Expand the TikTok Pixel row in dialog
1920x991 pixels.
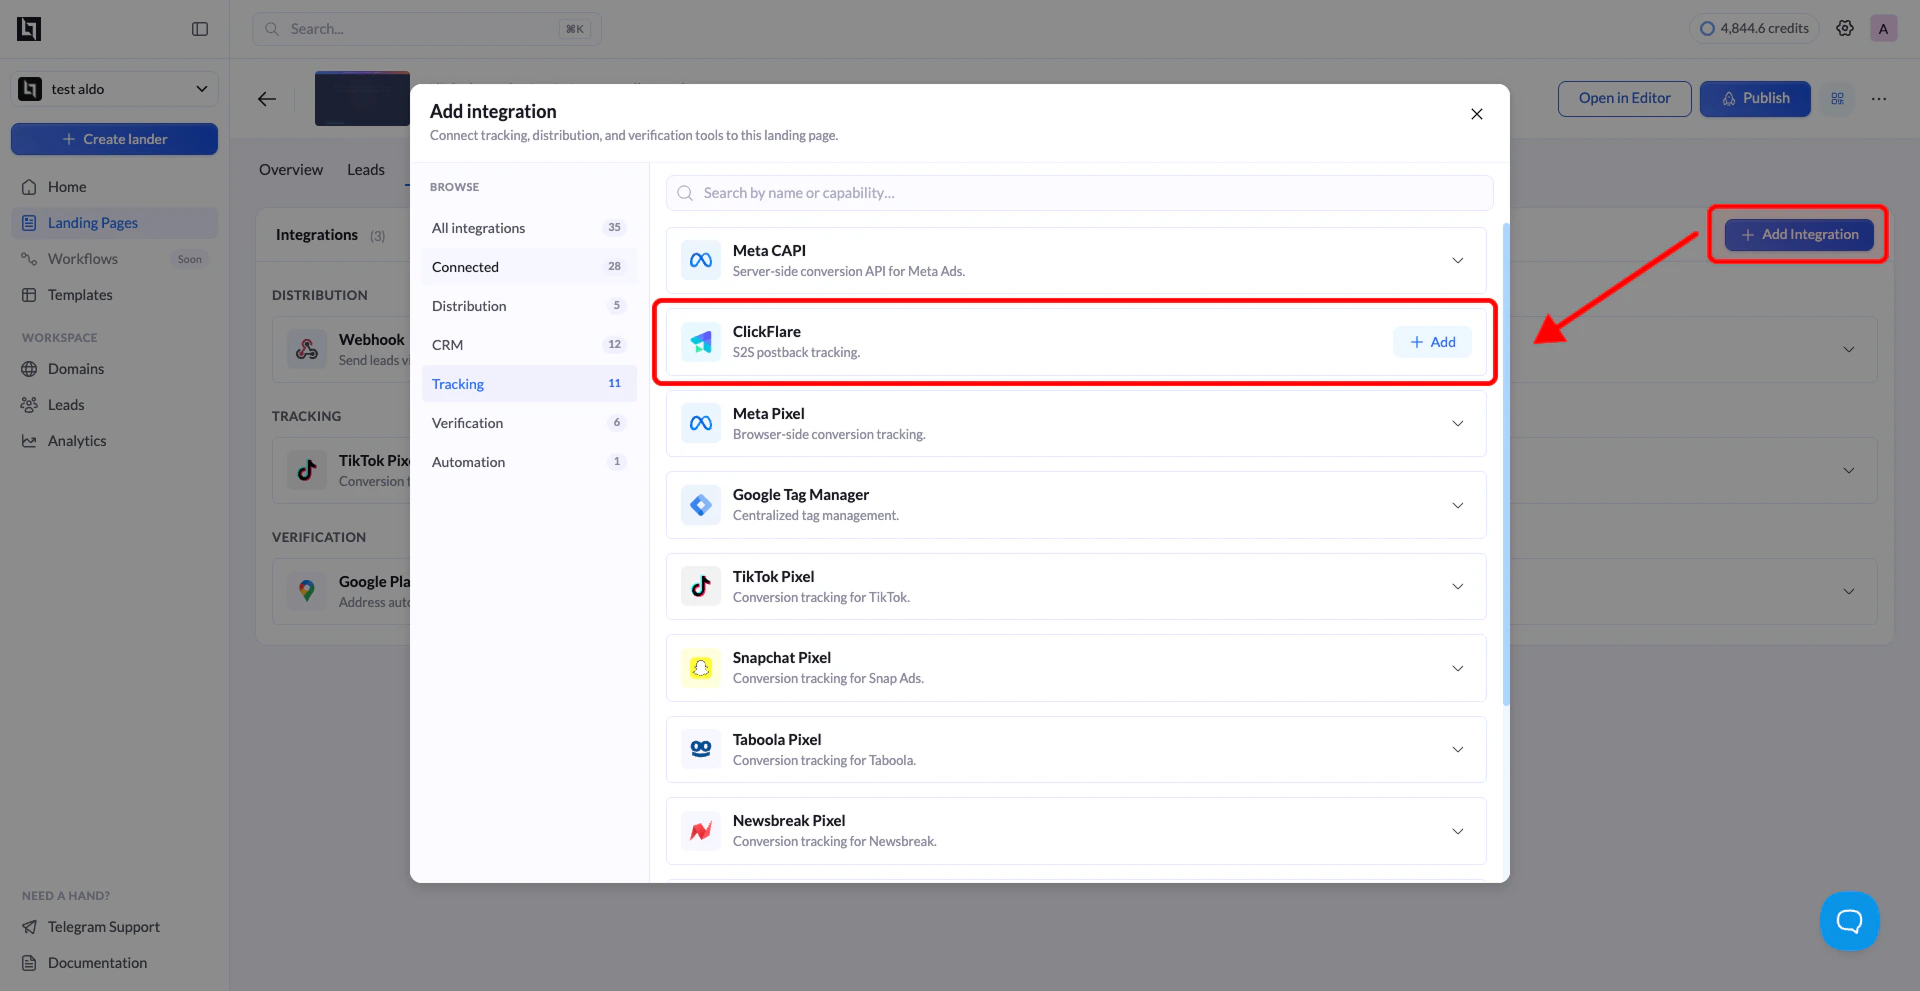click(x=1458, y=587)
